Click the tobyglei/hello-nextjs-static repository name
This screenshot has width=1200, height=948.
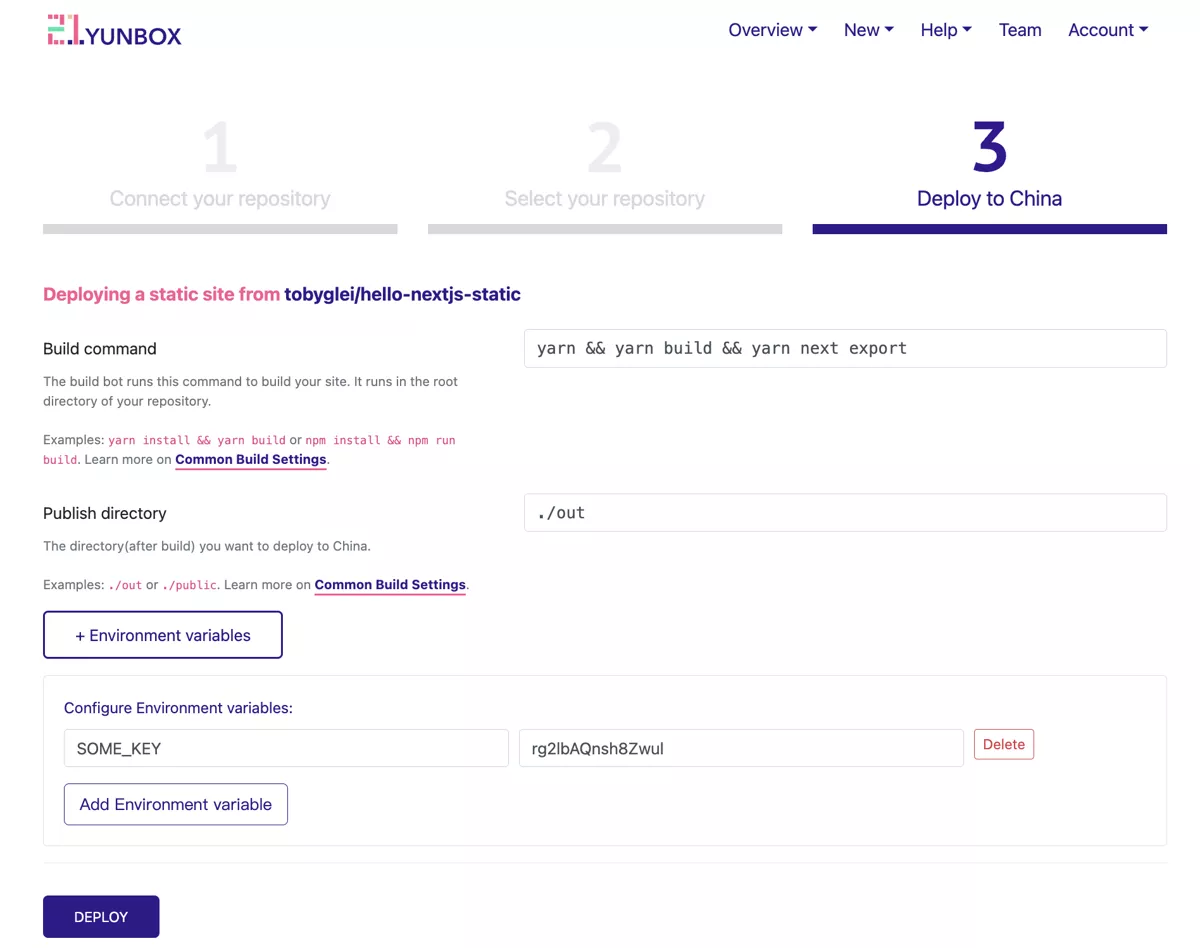(402, 294)
